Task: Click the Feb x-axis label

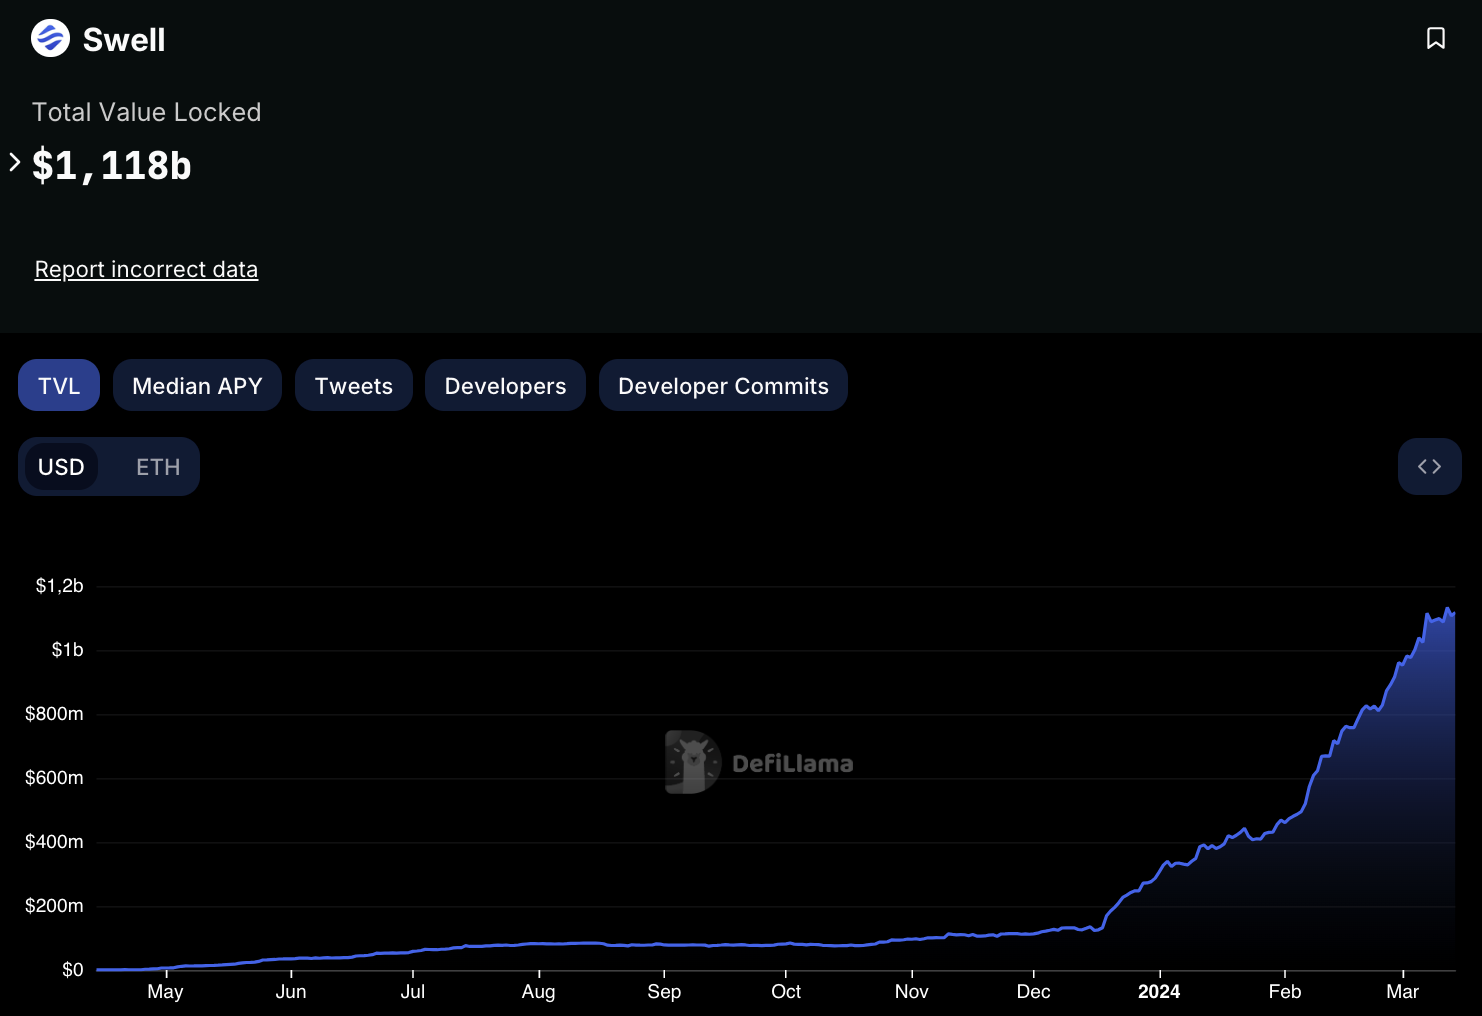Action: tap(1285, 992)
